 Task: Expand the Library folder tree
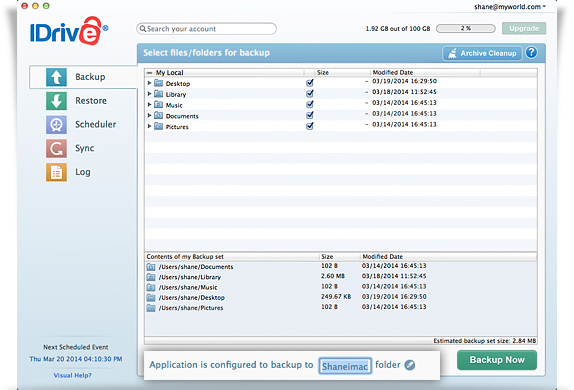(x=149, y=94)
